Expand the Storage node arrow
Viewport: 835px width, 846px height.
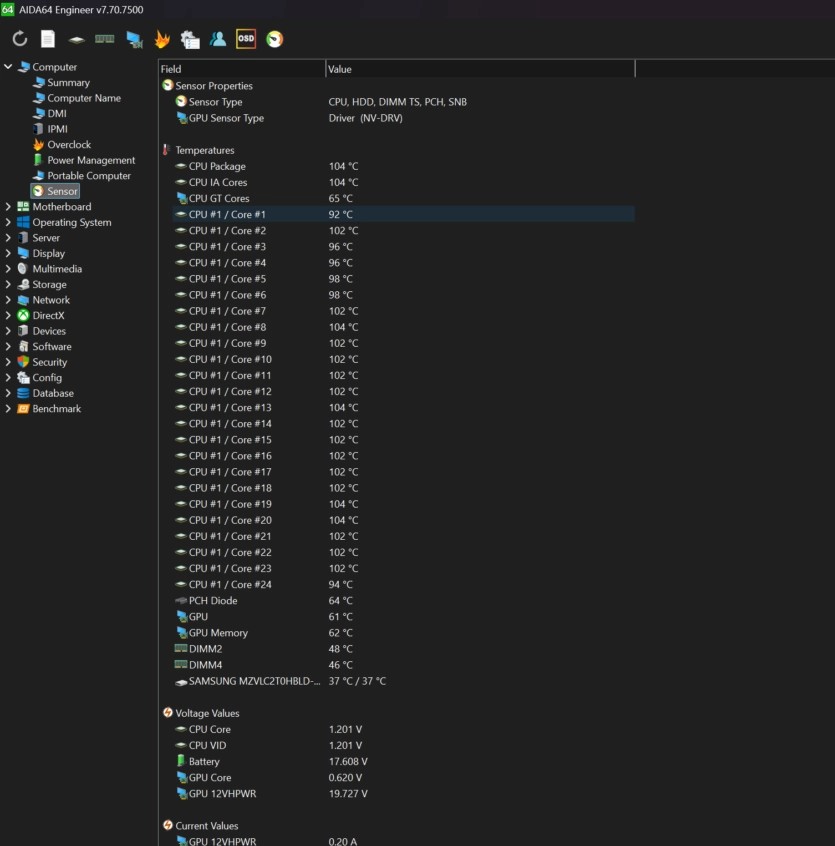point(9,285)
